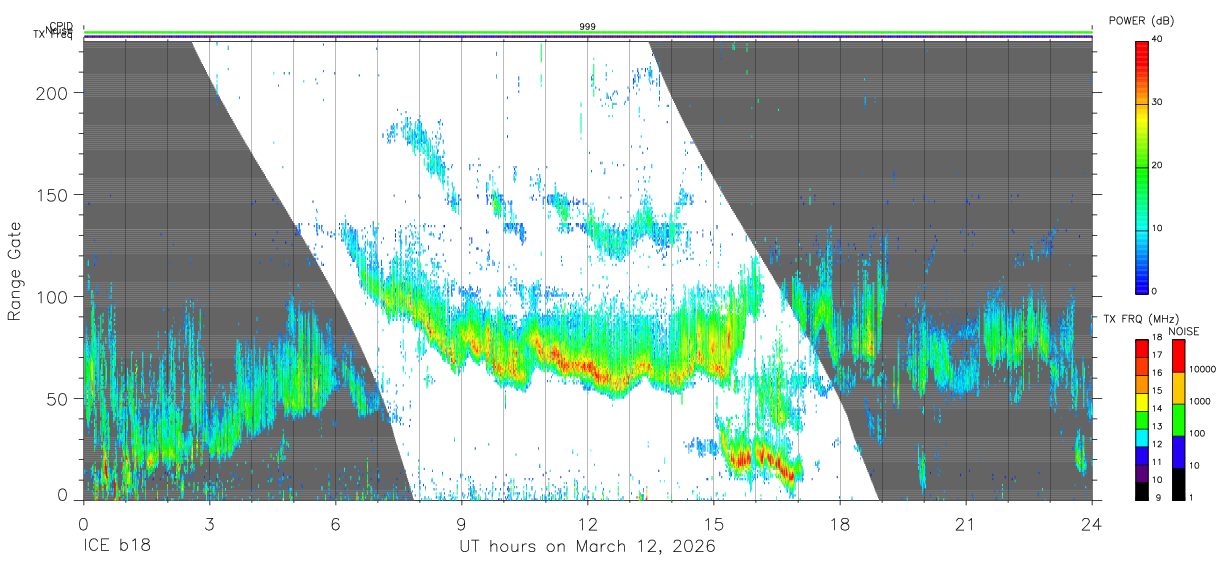Click the 1000 noise scale label
The width and height of the screenshot is (1228, 567).
point(1202,402)
